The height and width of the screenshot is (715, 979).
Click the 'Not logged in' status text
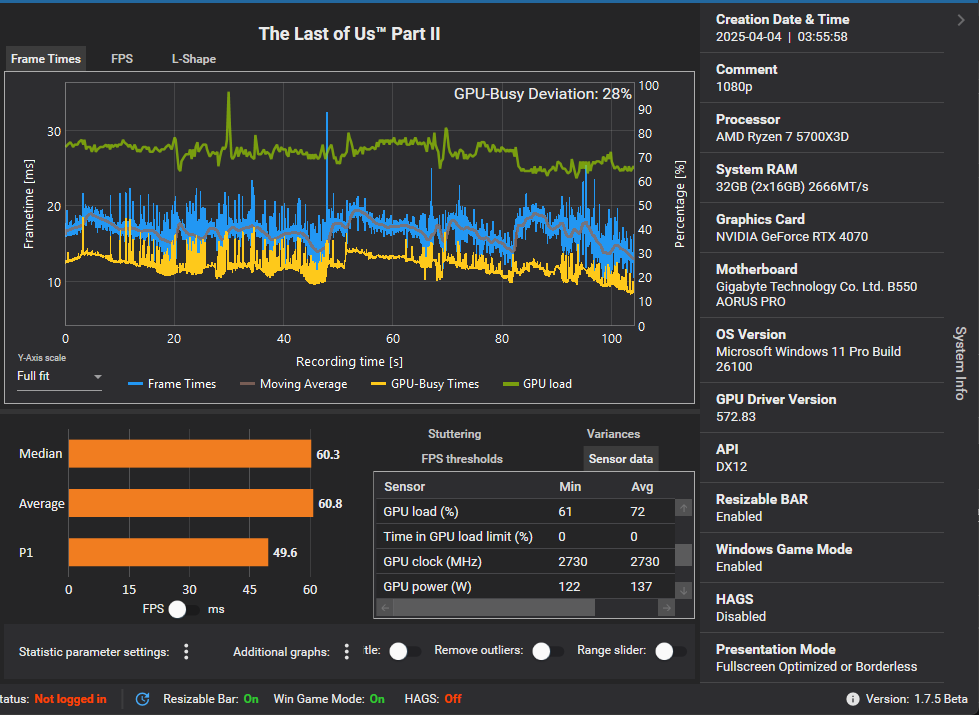click(x=70, y=699)
